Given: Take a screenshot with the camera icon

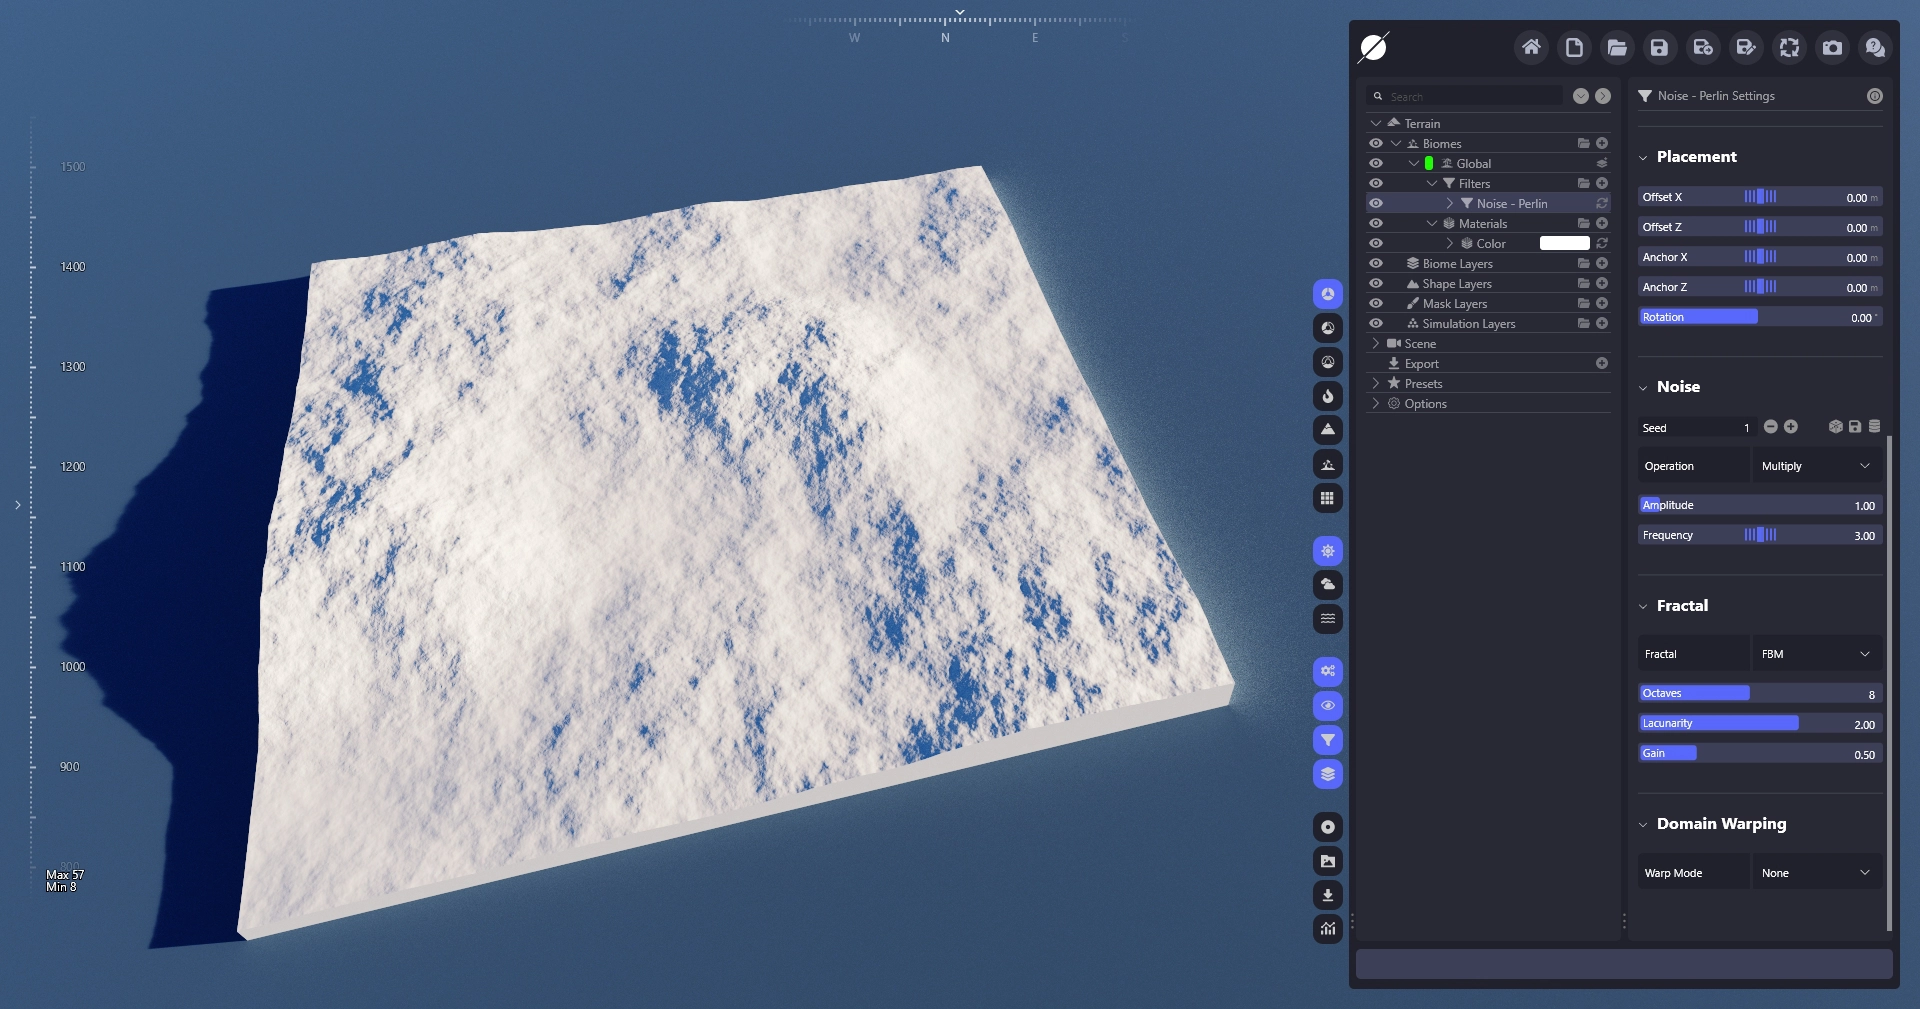Looking at the screenshot, I should [1832, 47].
